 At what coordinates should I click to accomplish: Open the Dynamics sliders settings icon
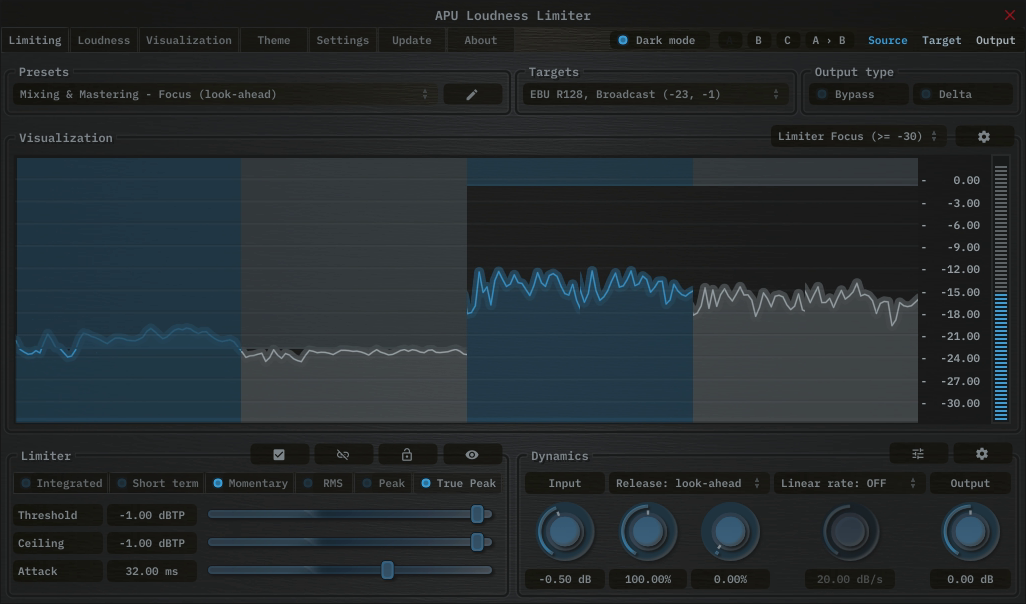click(x=918, y=453)
